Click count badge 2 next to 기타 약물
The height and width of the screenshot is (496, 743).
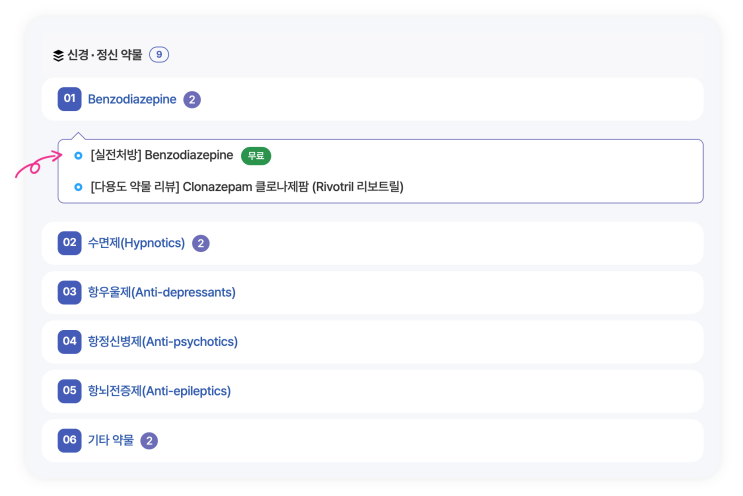[149, 441]
